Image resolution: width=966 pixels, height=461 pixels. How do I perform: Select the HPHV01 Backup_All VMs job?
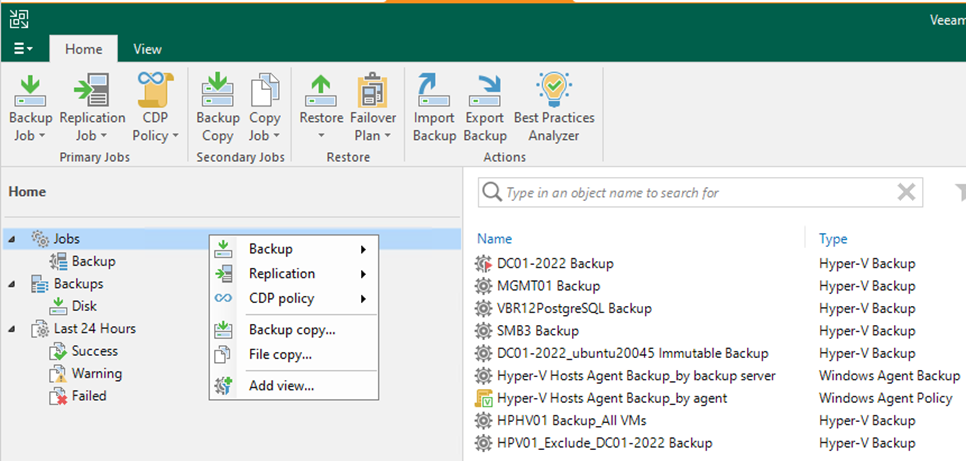pyautogui.click(x=571, y=420)
